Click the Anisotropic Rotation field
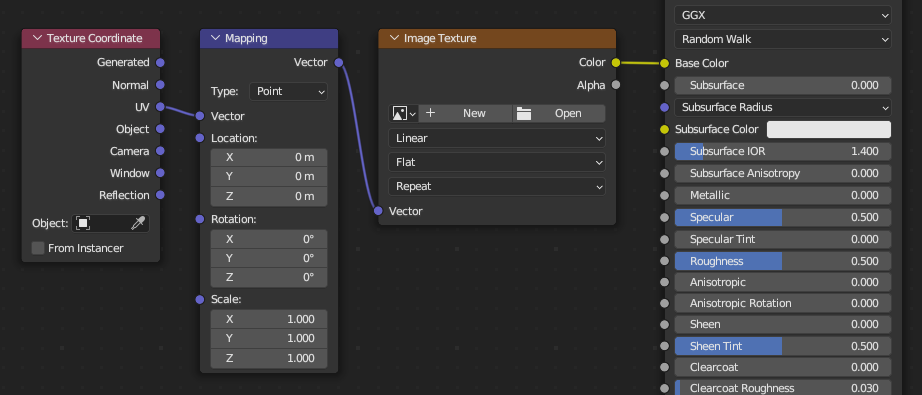Viewport: 922px width, 395px height. click(783, 303)
